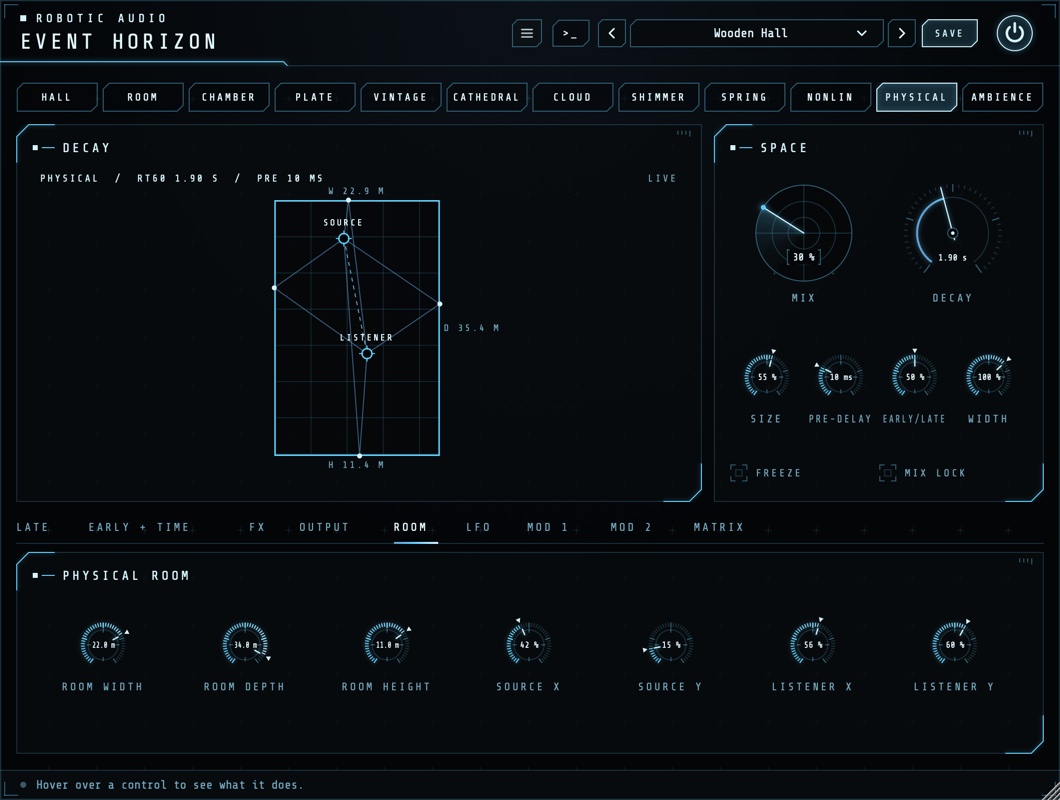Select the CATHEDRAL reverb type
Image resolution: width=1060 pixels, height=800 pixels.
click(x=486, y=97)
